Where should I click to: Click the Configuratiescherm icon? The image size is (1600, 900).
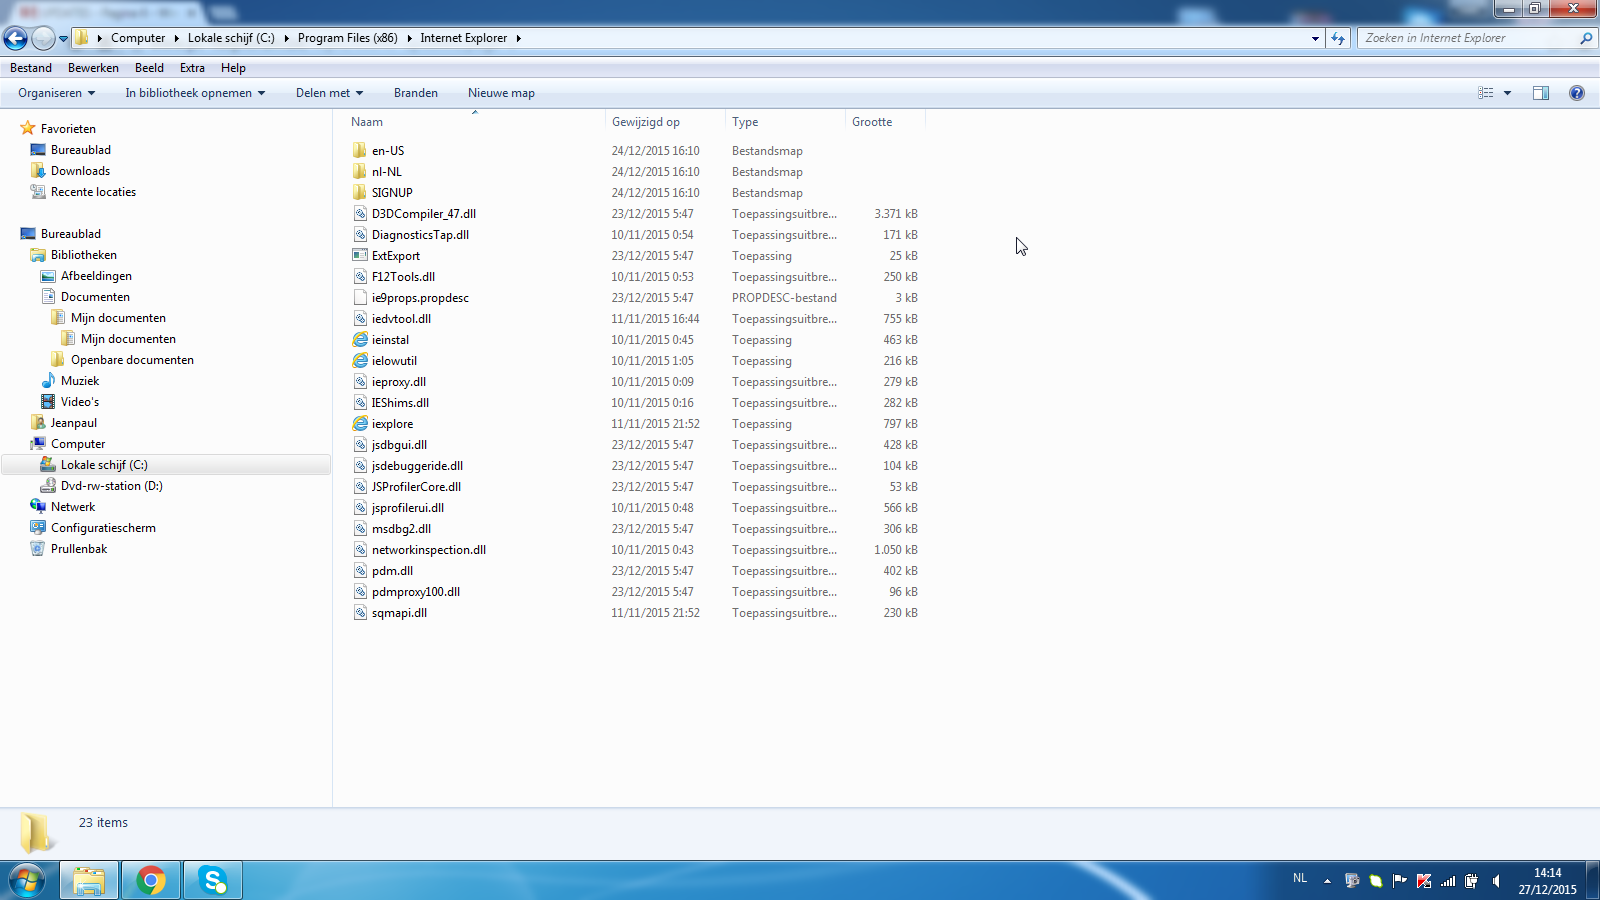point(38,528)
